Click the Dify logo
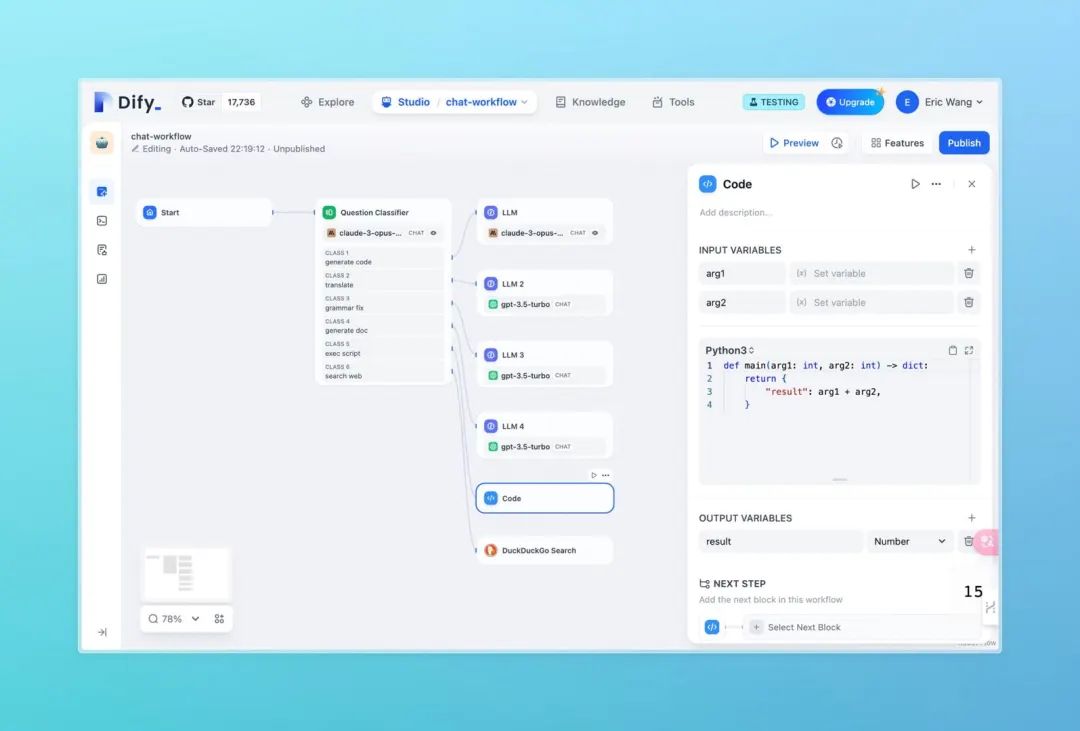This screenshot has width=1080, height=731. (x=127, y=102)
